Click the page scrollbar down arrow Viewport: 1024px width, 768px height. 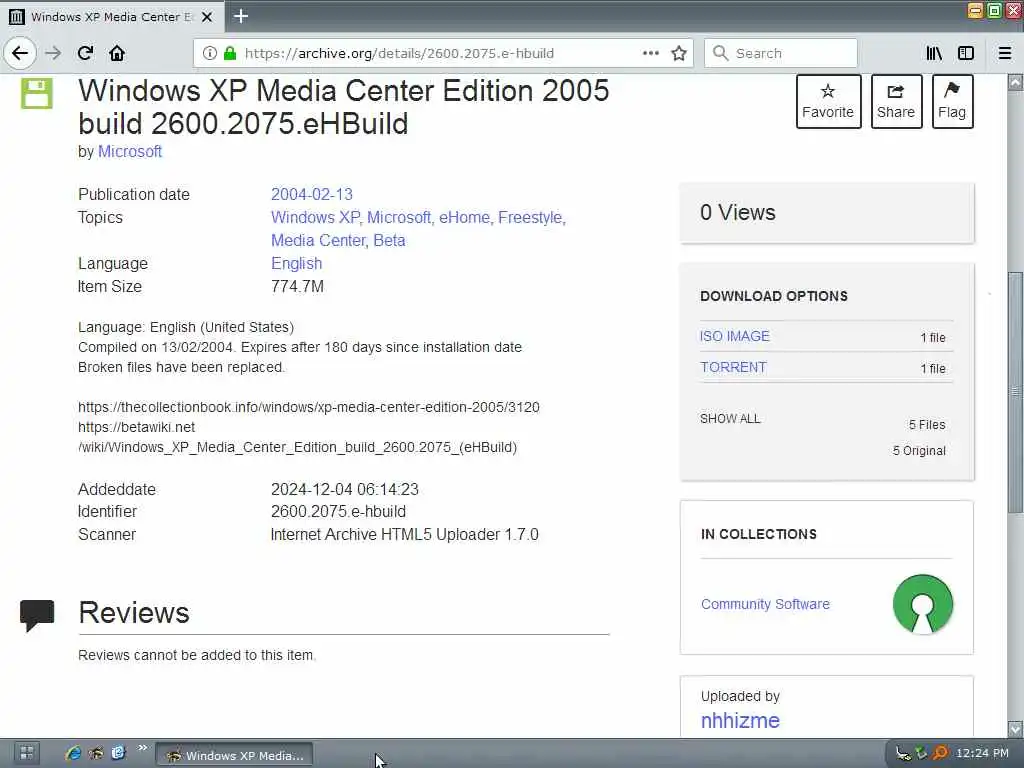coord(1015,728)
